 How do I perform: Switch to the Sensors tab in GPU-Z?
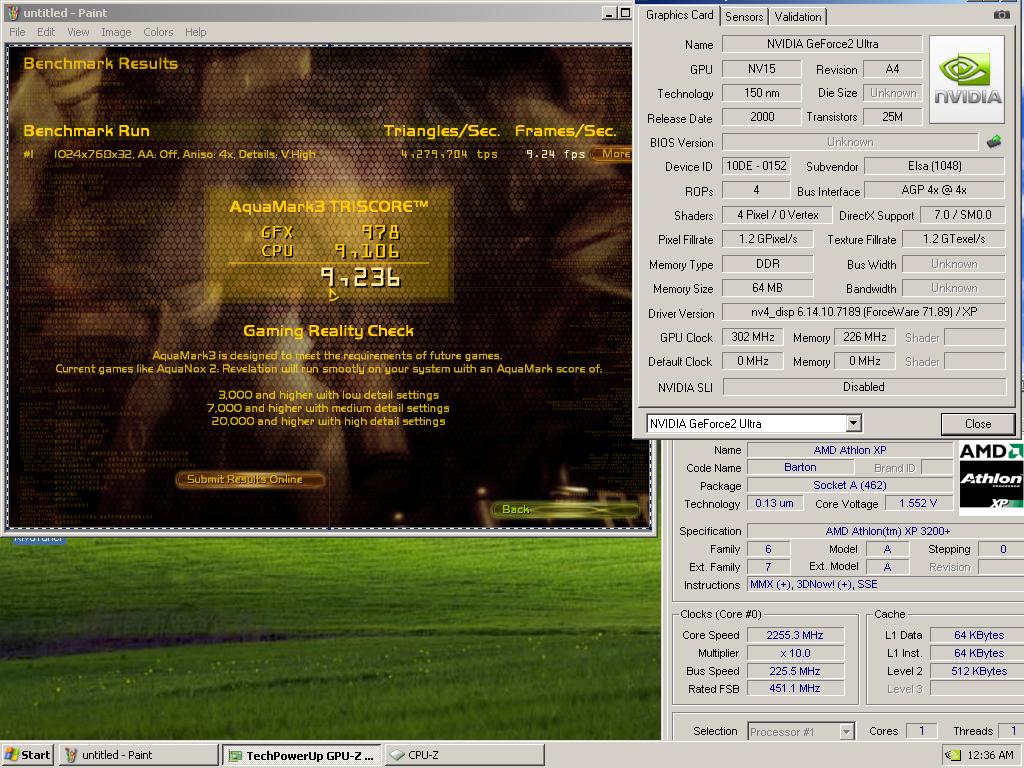(744, 17)
